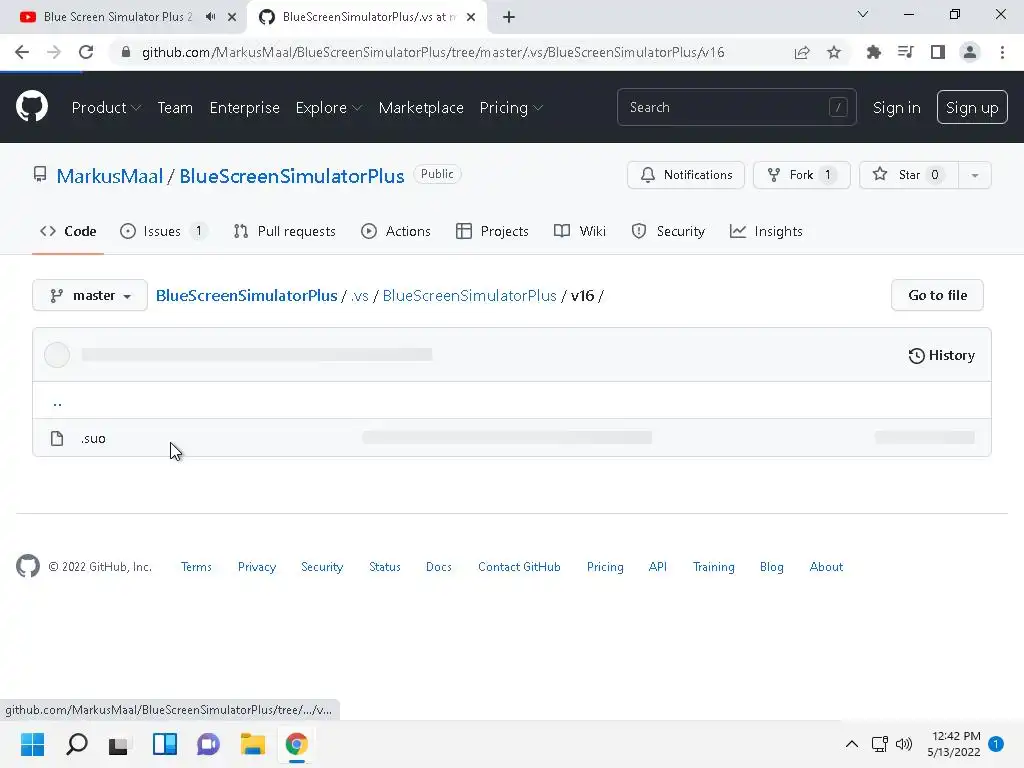Click the Notifications button
This screenshot has height=768, width=1024.
686,175
